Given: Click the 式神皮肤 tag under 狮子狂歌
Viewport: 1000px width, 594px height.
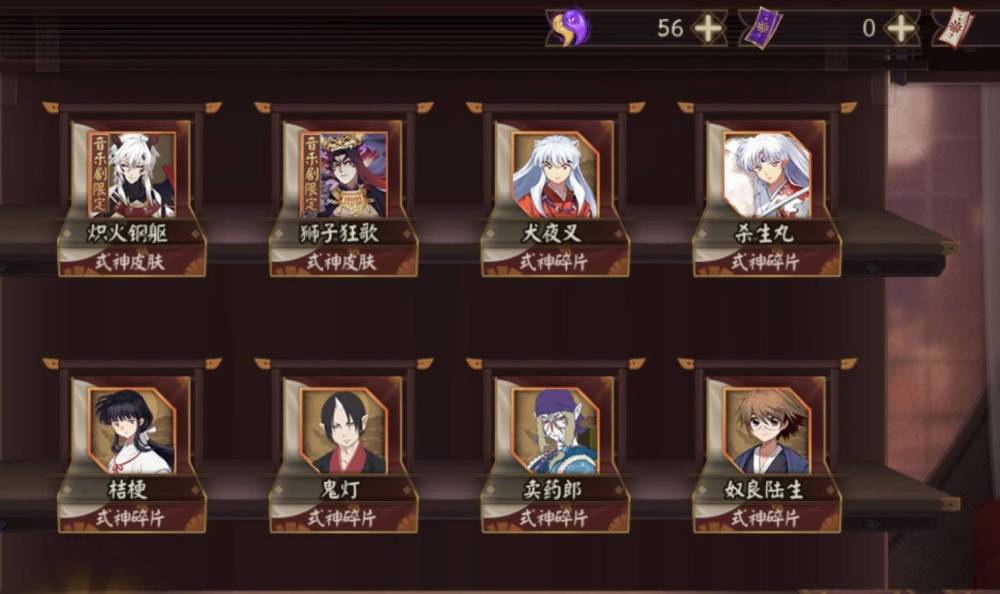Looking at the screenshot, I should (x=342, y=262).
